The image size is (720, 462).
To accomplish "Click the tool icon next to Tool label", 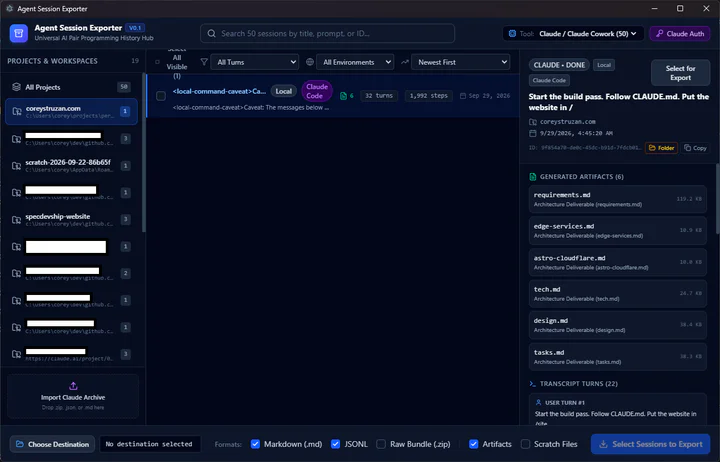I will pos(512,34).
